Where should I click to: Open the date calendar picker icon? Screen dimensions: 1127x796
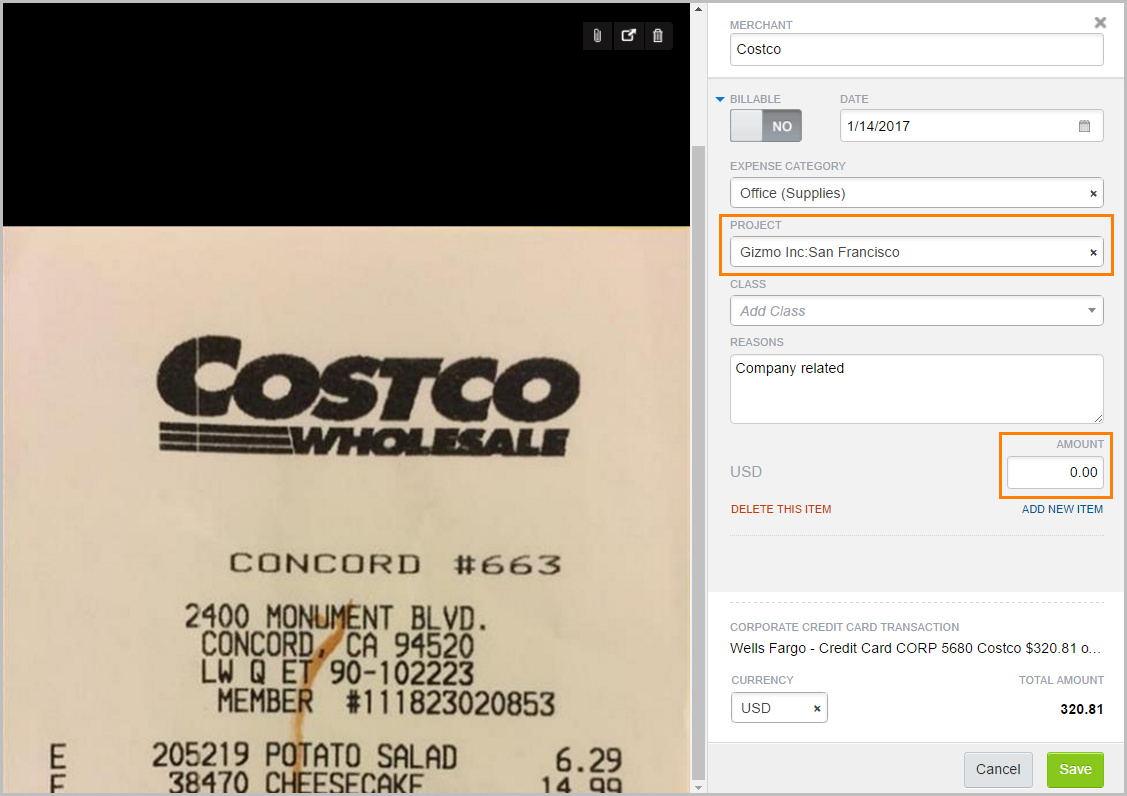[1085, 126]
